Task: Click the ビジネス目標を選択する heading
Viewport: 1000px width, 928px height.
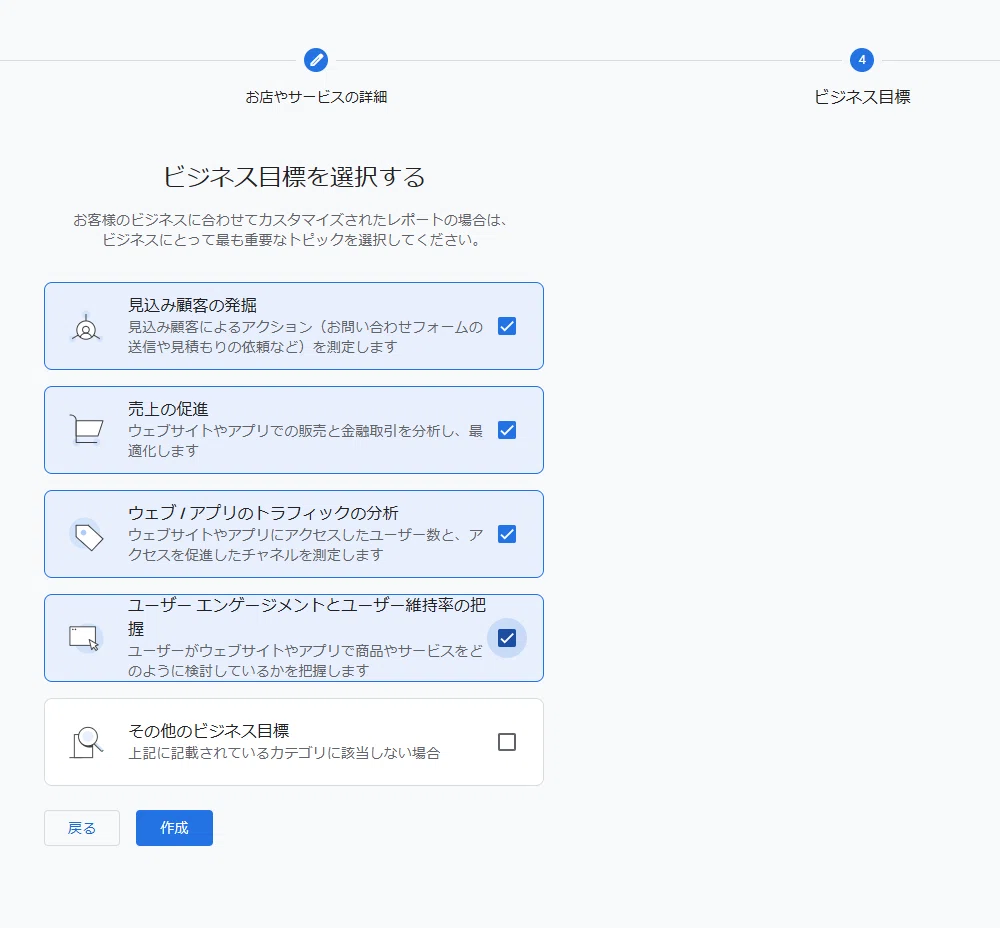Action: pos(294,177)
